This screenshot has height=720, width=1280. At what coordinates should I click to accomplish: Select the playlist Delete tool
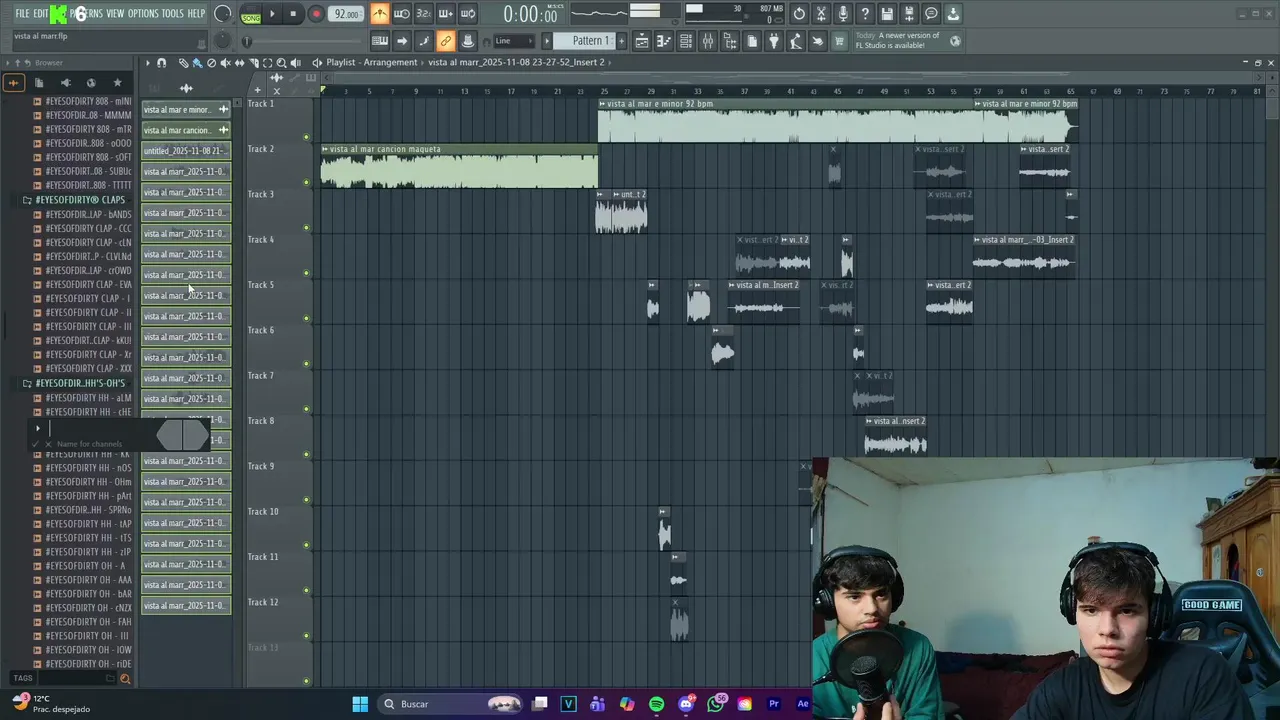(211, 62)
